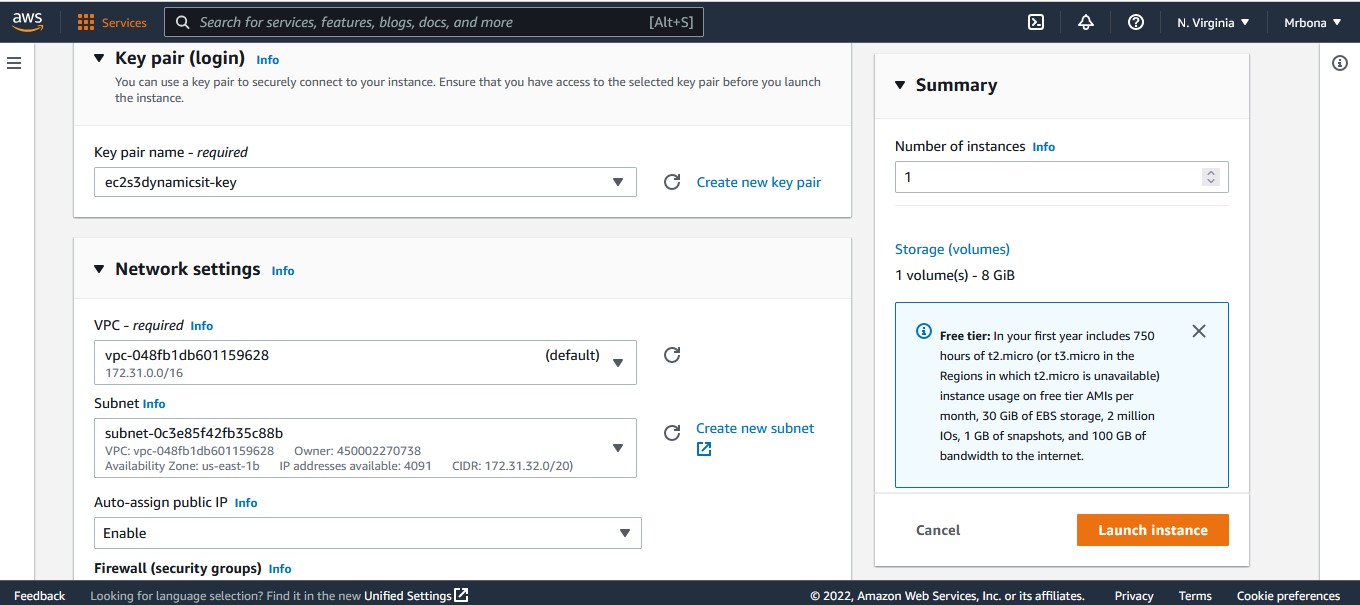This screenshot has width=1360, height=605.
Task: Open the N. Virginia region menu
Action: (1211, 21)
